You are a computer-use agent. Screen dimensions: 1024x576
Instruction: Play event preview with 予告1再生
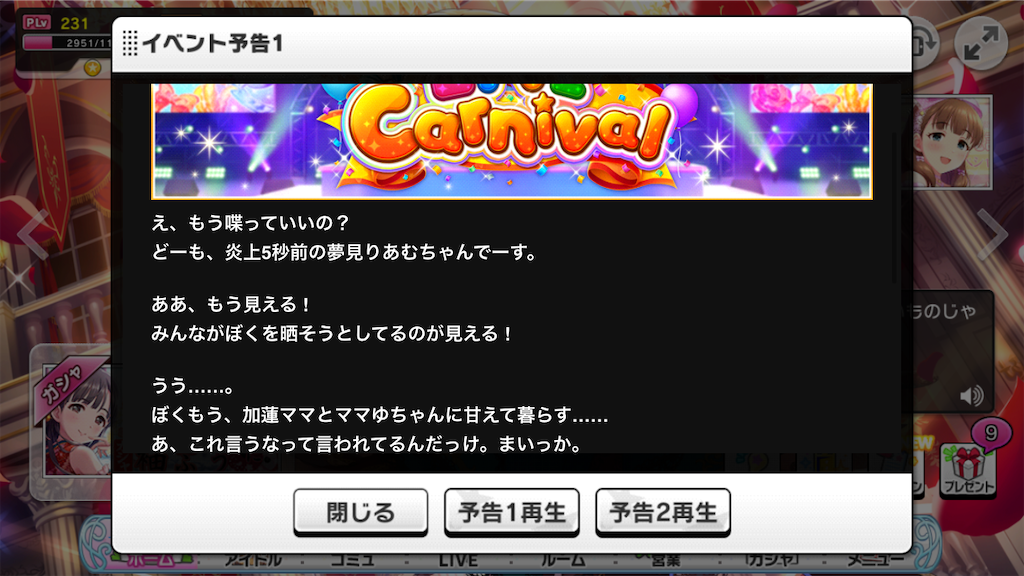point(511,512)
